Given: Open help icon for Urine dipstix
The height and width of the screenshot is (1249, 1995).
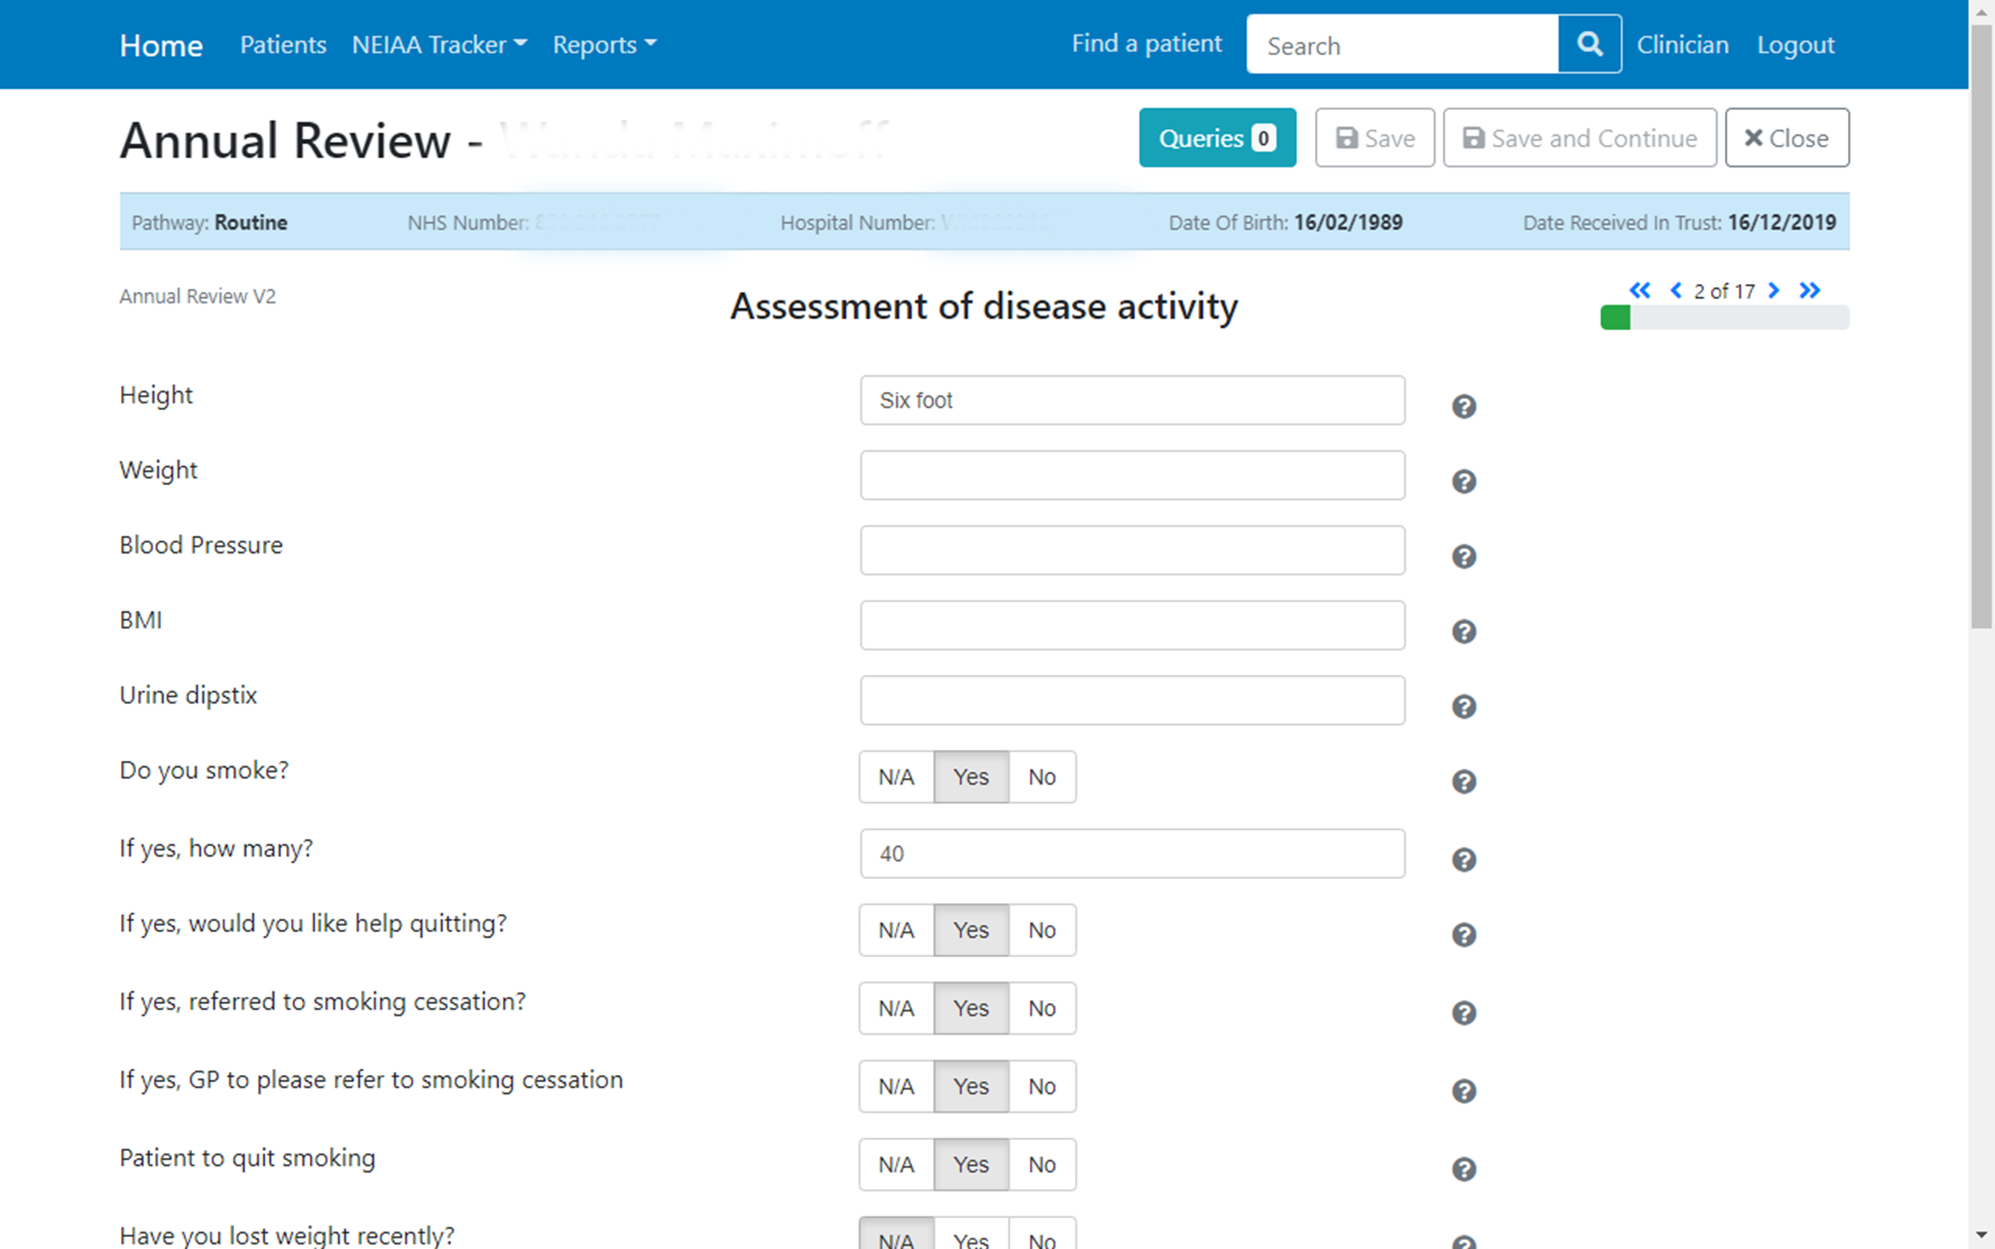Looking at the screenshot, I should (1464, 706).
